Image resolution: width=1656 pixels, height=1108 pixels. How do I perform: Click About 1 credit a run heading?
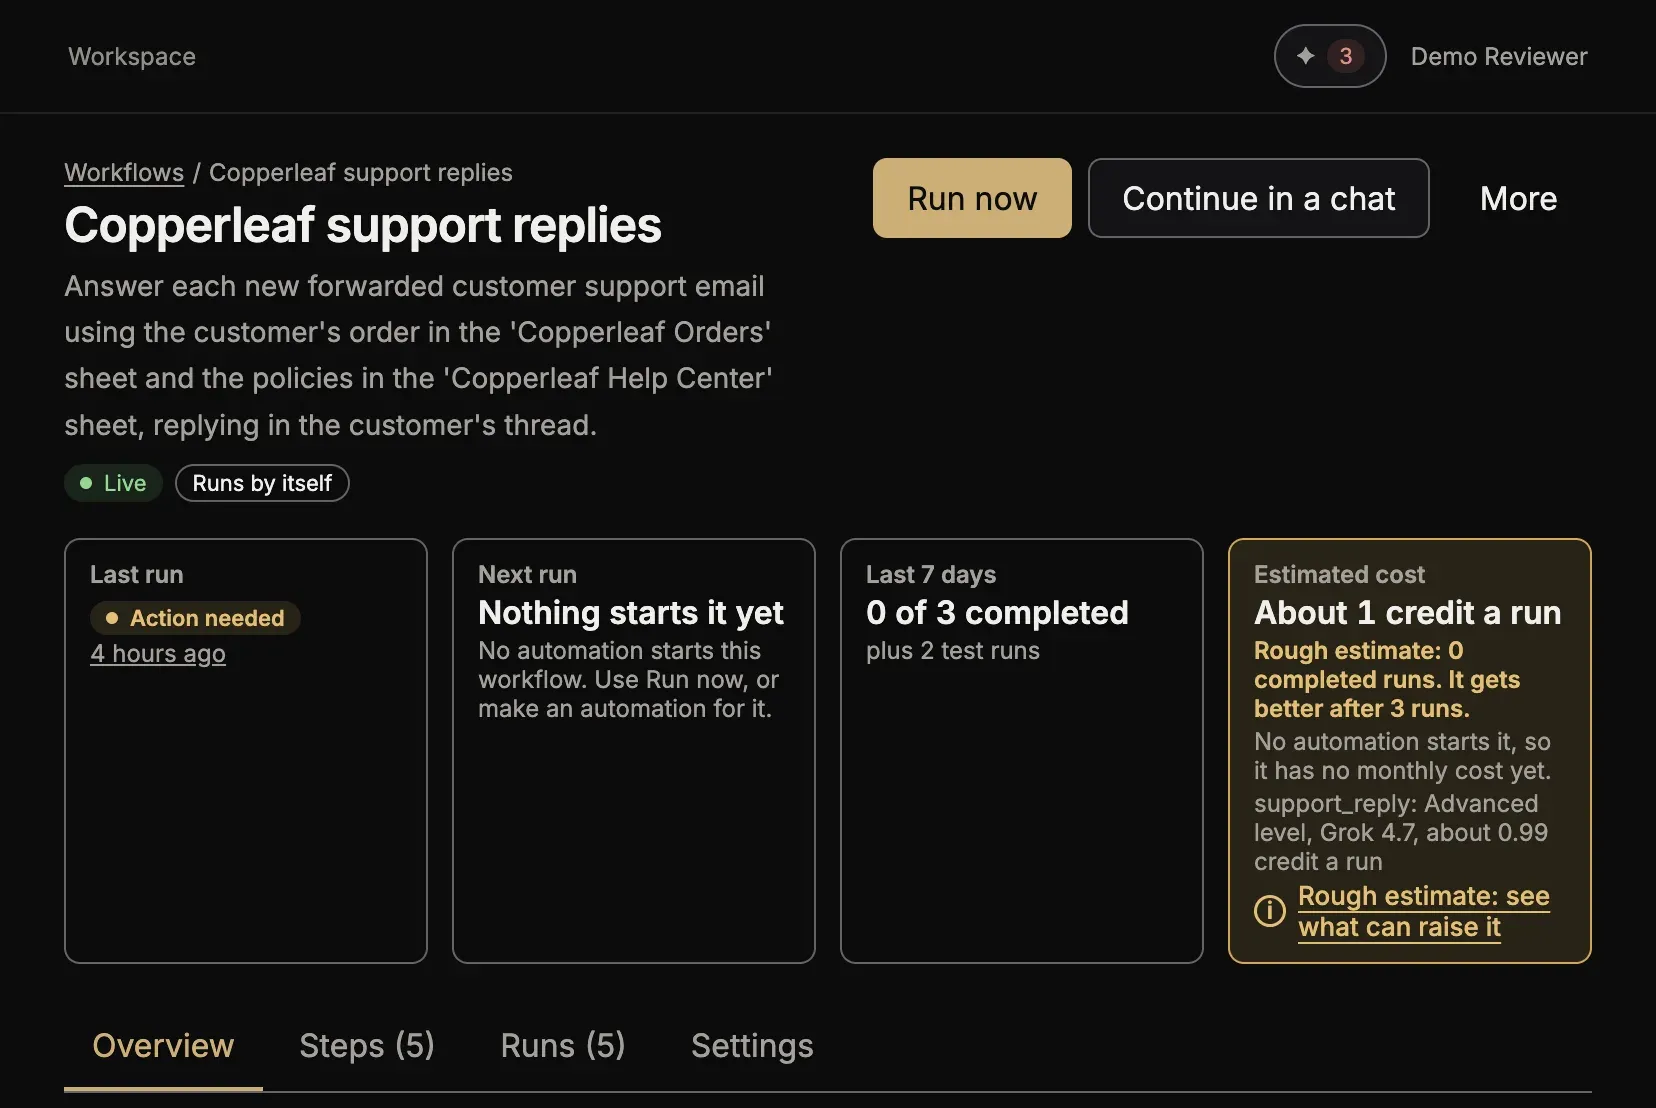[1408, 612]
